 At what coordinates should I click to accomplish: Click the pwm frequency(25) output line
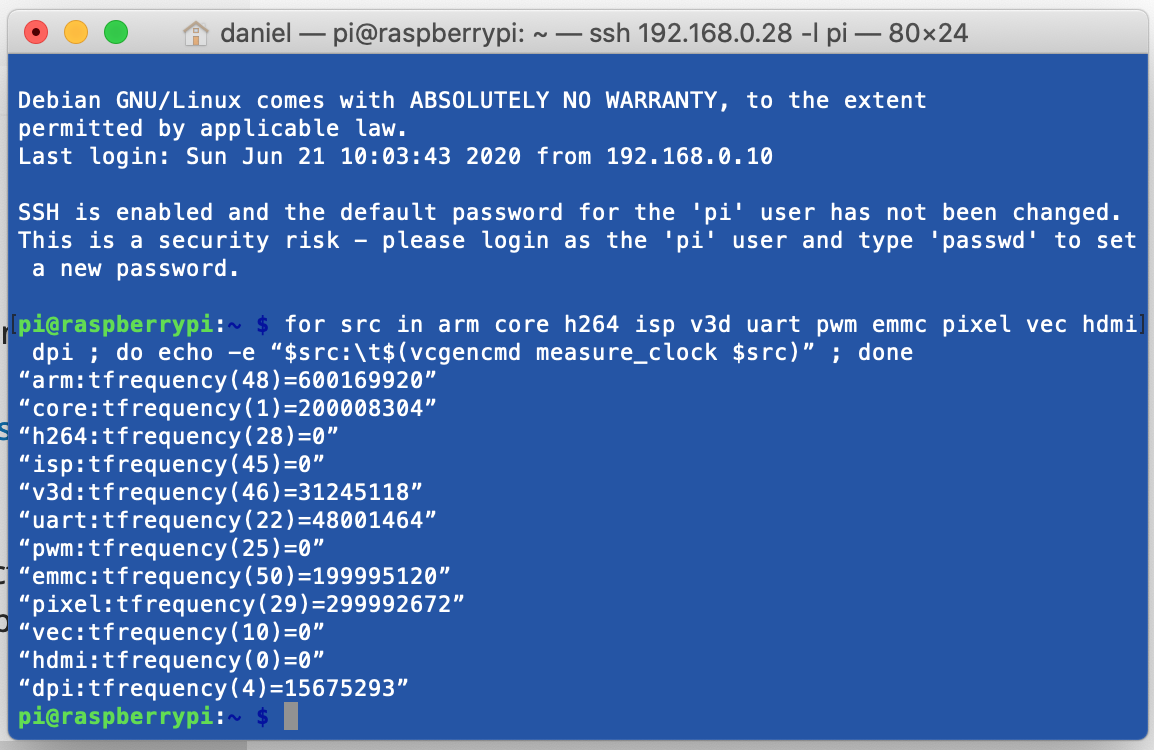click(172, 548)
